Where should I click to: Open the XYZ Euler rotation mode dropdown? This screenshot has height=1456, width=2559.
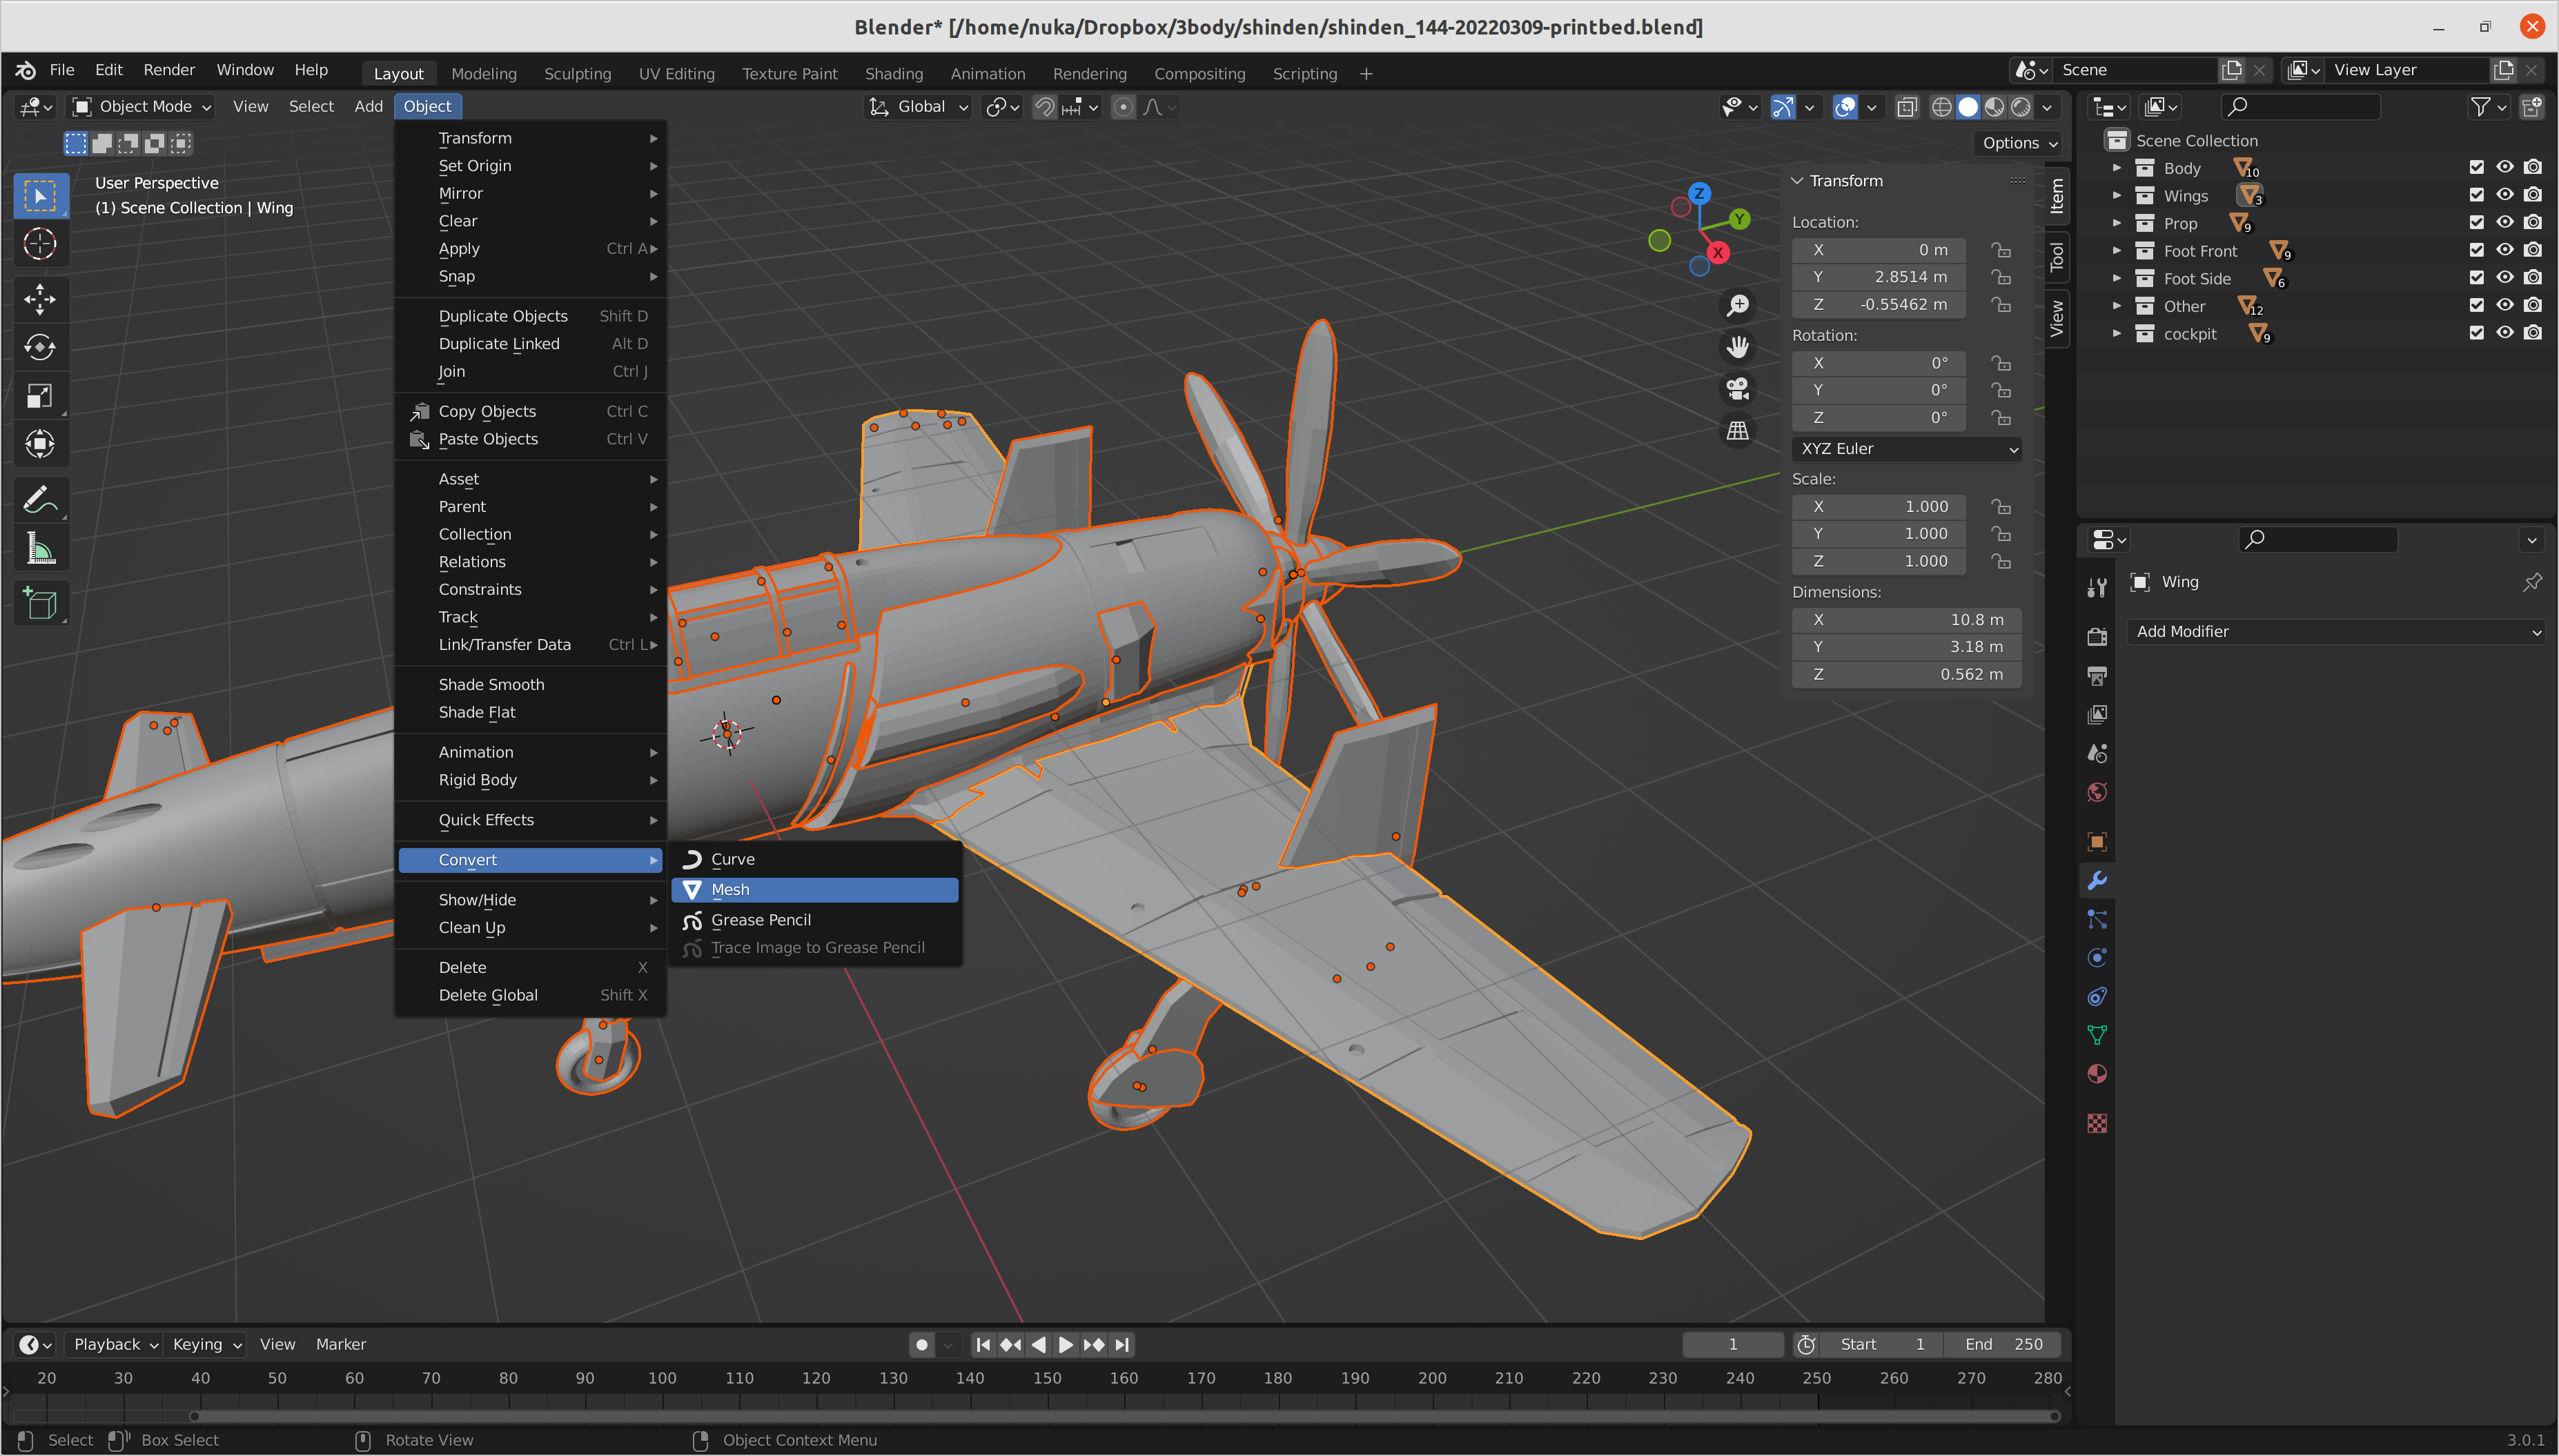(x=1906, y=449)
